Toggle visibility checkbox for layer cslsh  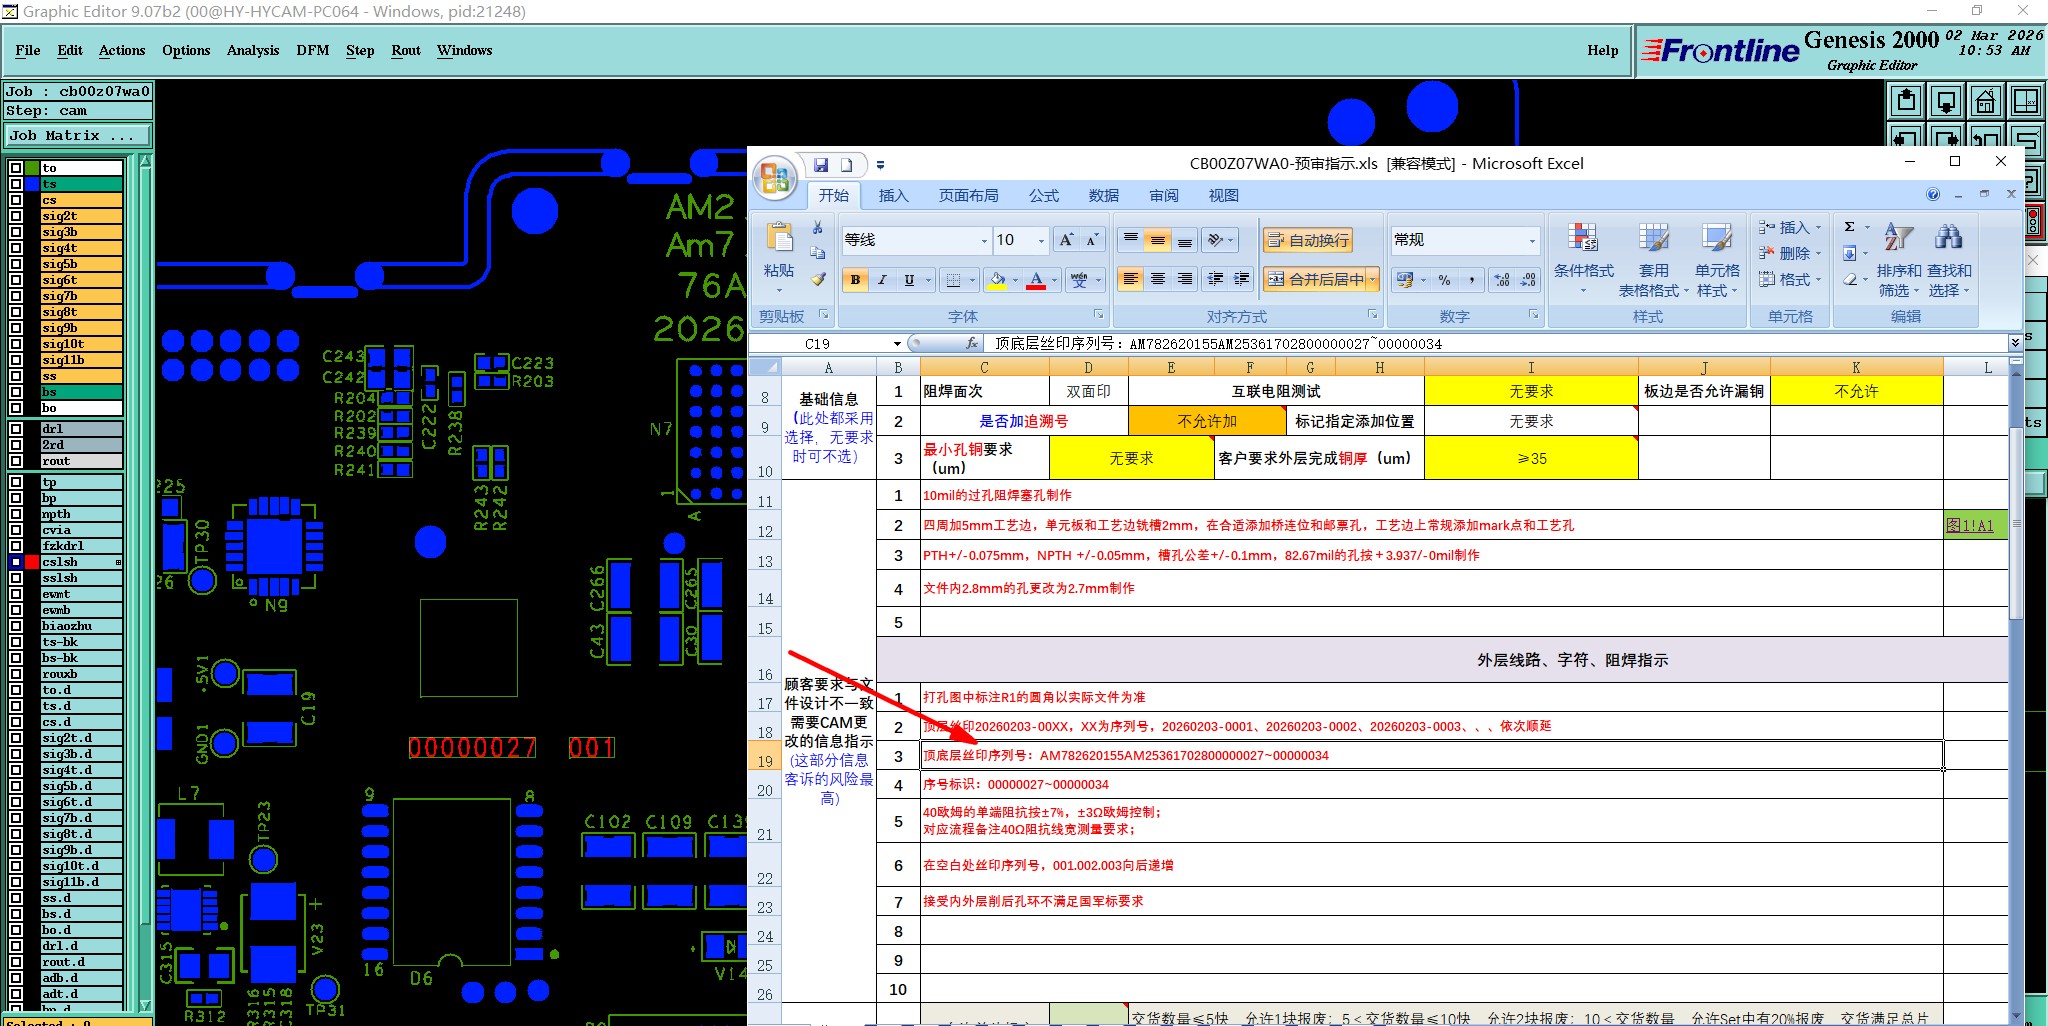point(16,562)
